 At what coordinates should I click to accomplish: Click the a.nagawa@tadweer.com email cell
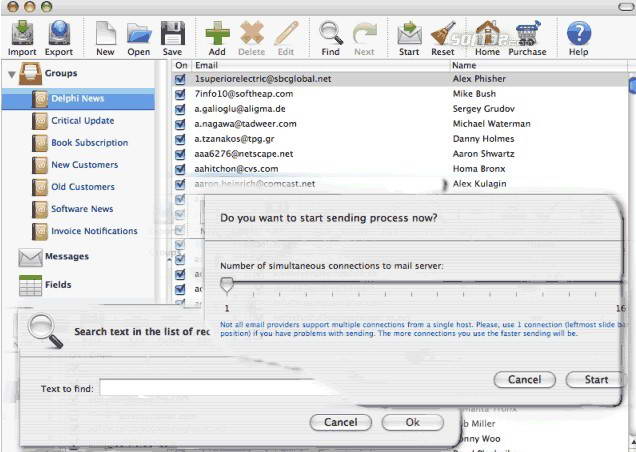tap(245, 124)
